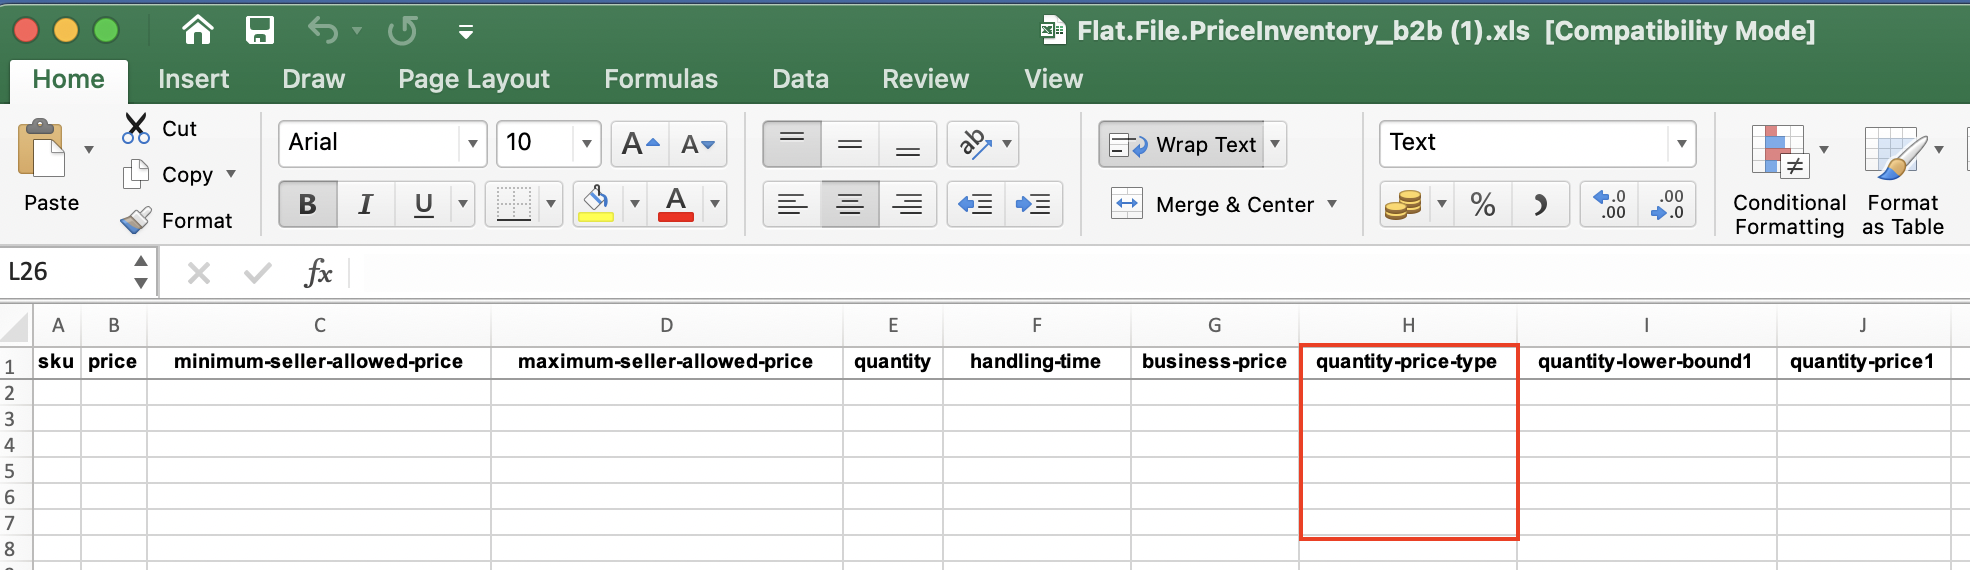Click the Increase Indent icon
Viewport: 1970px width, 570px height.
[1033, 204]
